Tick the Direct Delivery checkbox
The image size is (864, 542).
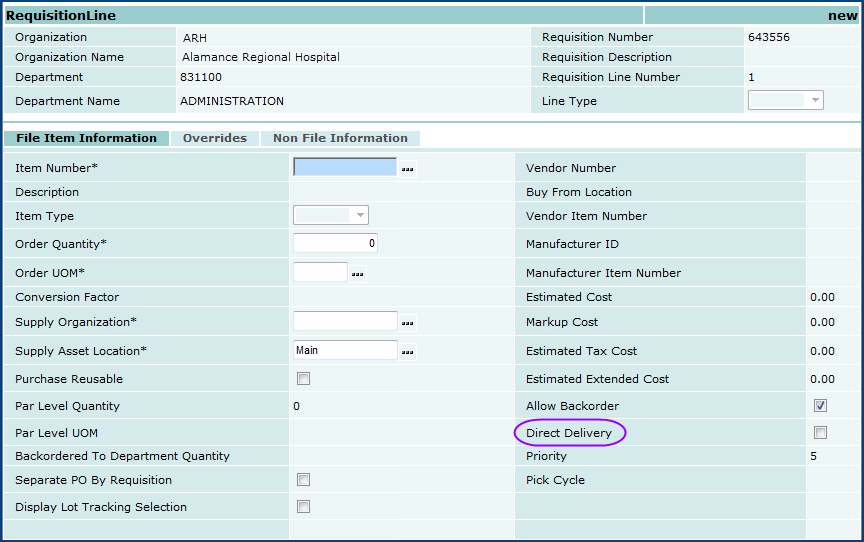click(x=820, y=433)
